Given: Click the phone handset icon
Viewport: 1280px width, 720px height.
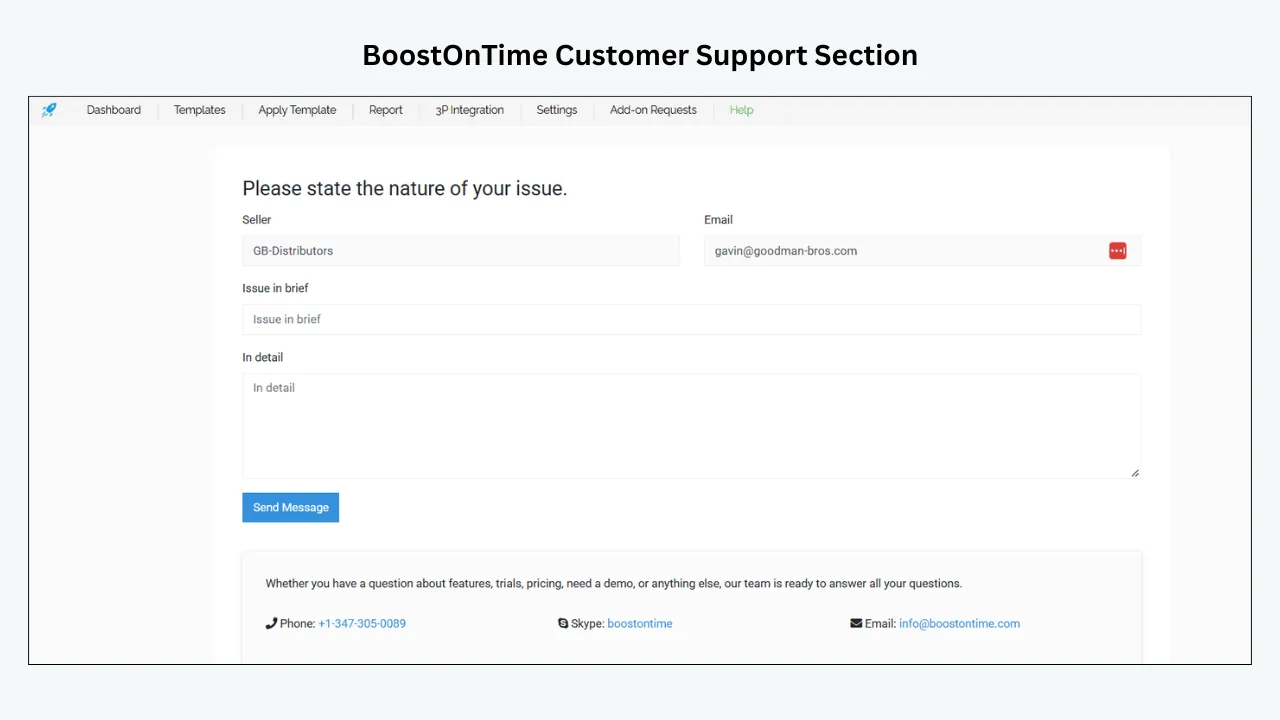Looking at the screenshot, I should (x=271, y=623).
